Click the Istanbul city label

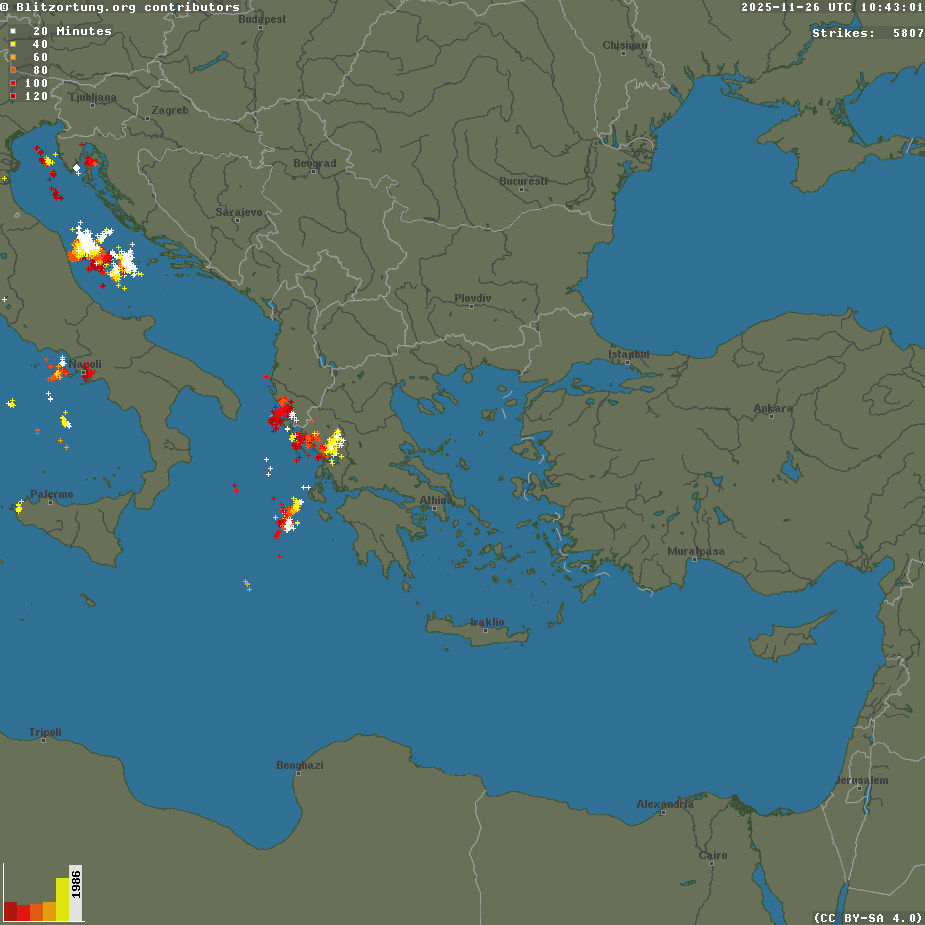coord(629,354)
